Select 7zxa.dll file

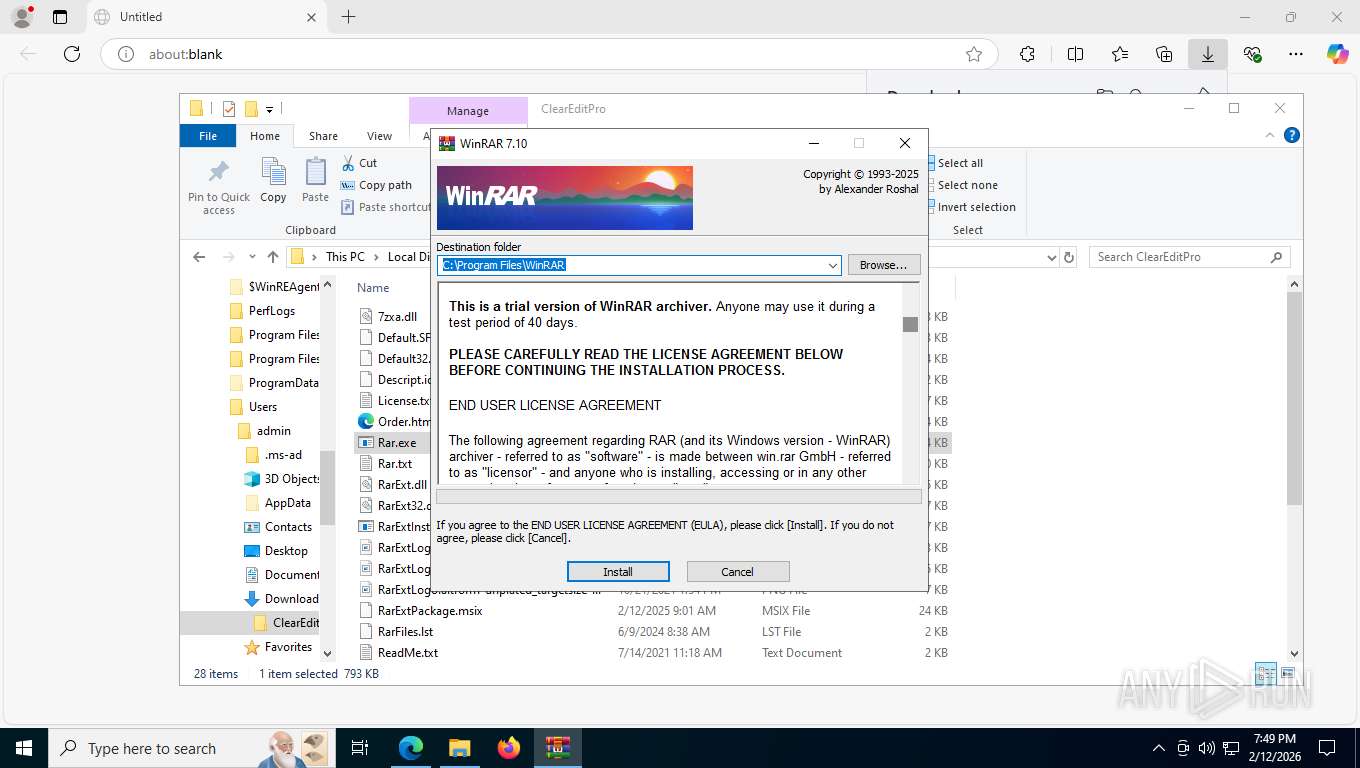coord(397,317)
